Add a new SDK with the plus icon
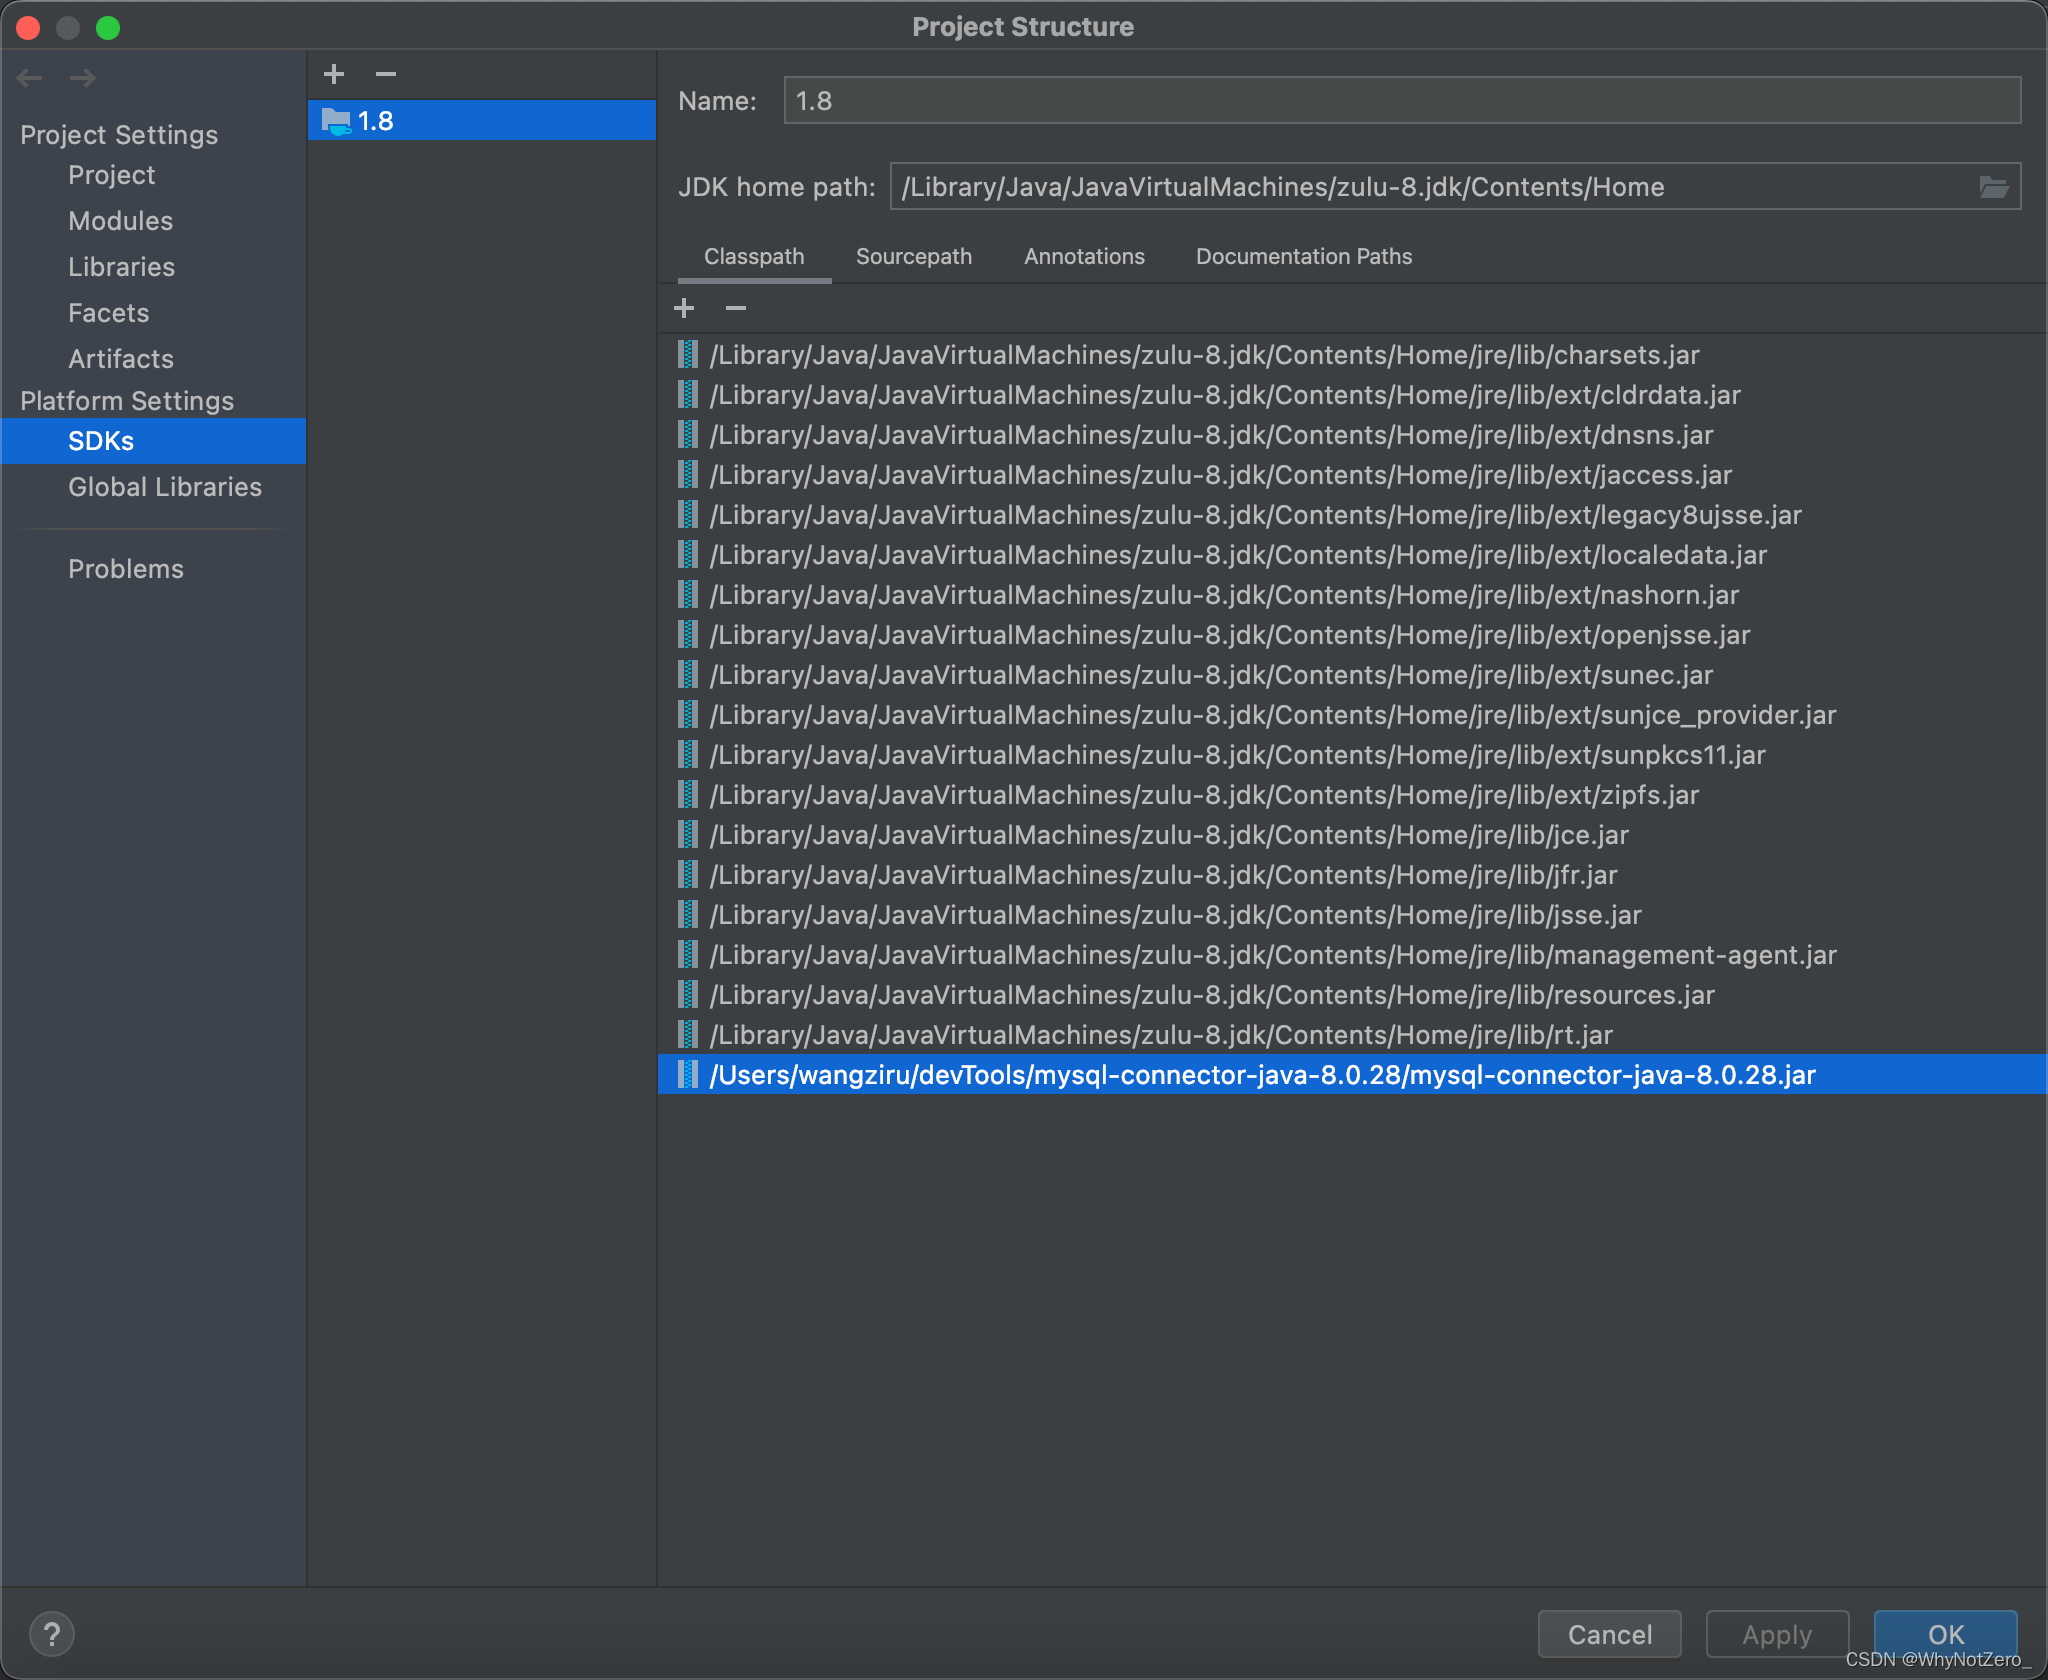Image resolution: width=2048 pixels, height=1680 pixels. point(334,73)
